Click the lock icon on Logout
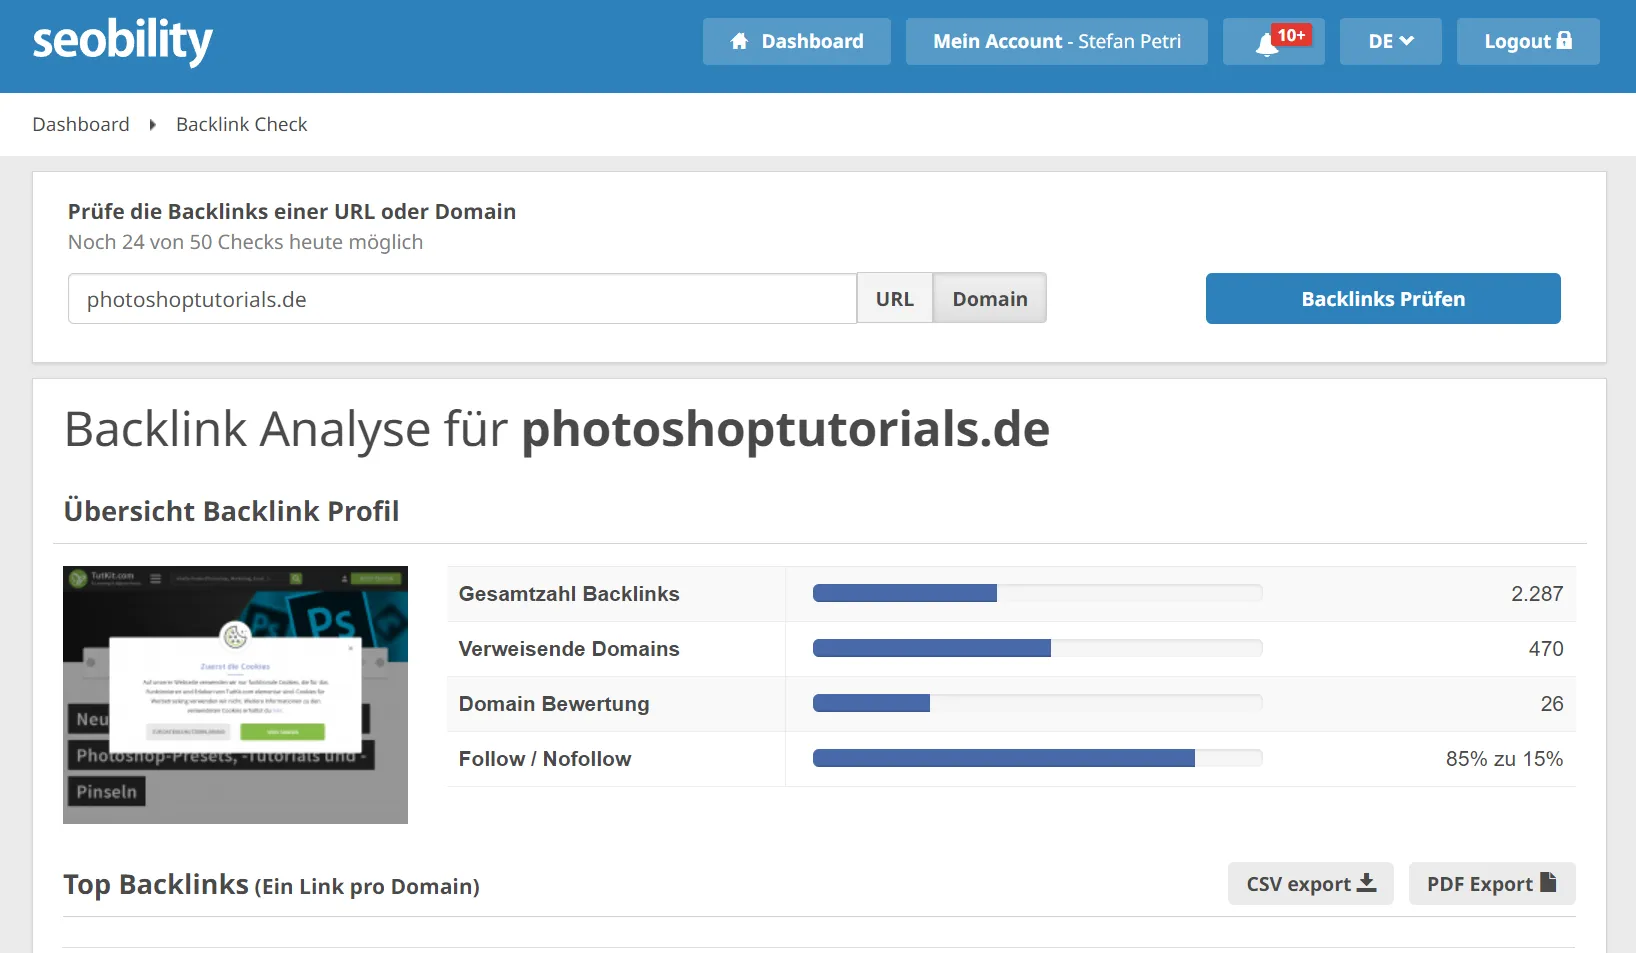 (x=1565, y=40)
